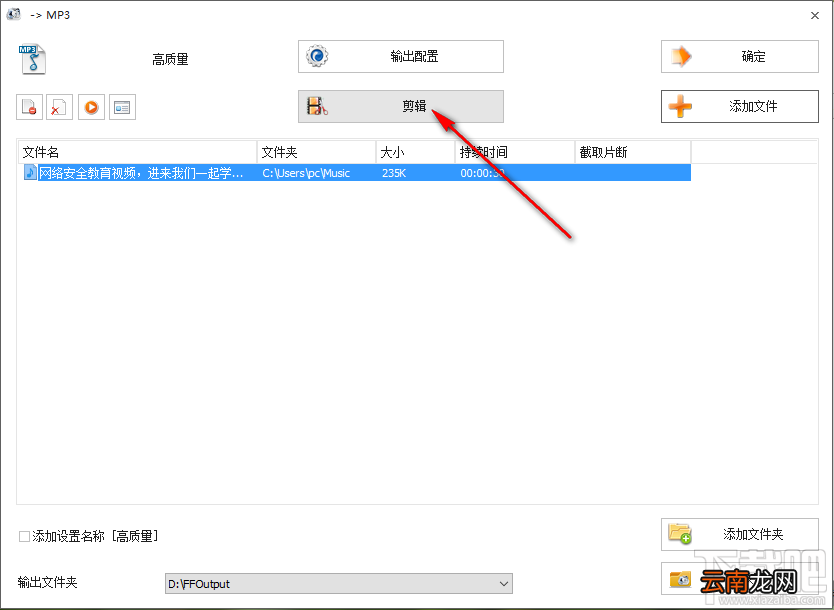
Task: Sort by the 文件夹 column header
Action: coord(316,152)
